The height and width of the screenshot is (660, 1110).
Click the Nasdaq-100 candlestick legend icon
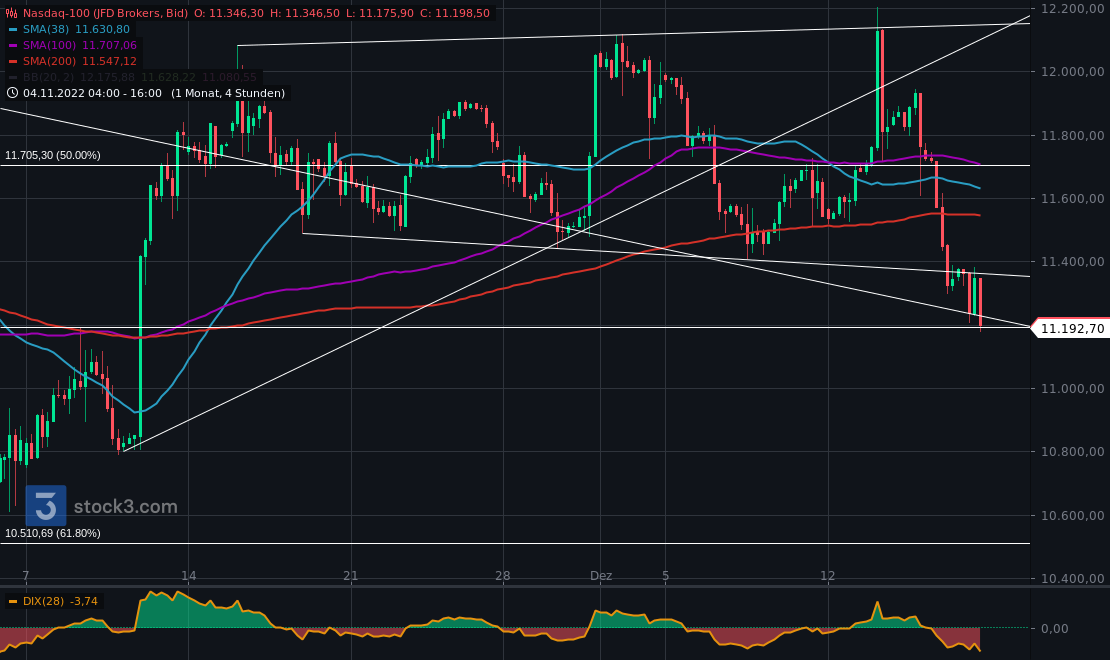pyautogui.click(x=12, y=12)
